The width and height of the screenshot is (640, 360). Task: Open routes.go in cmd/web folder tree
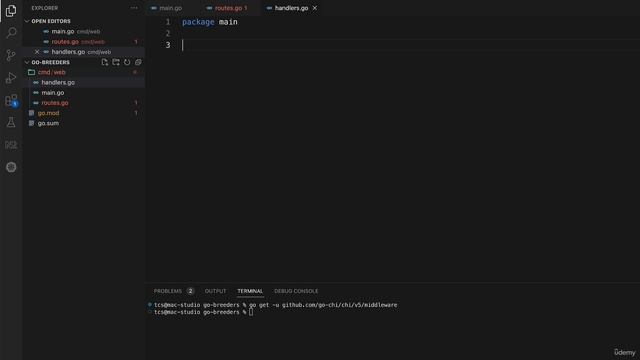point(84,103)
